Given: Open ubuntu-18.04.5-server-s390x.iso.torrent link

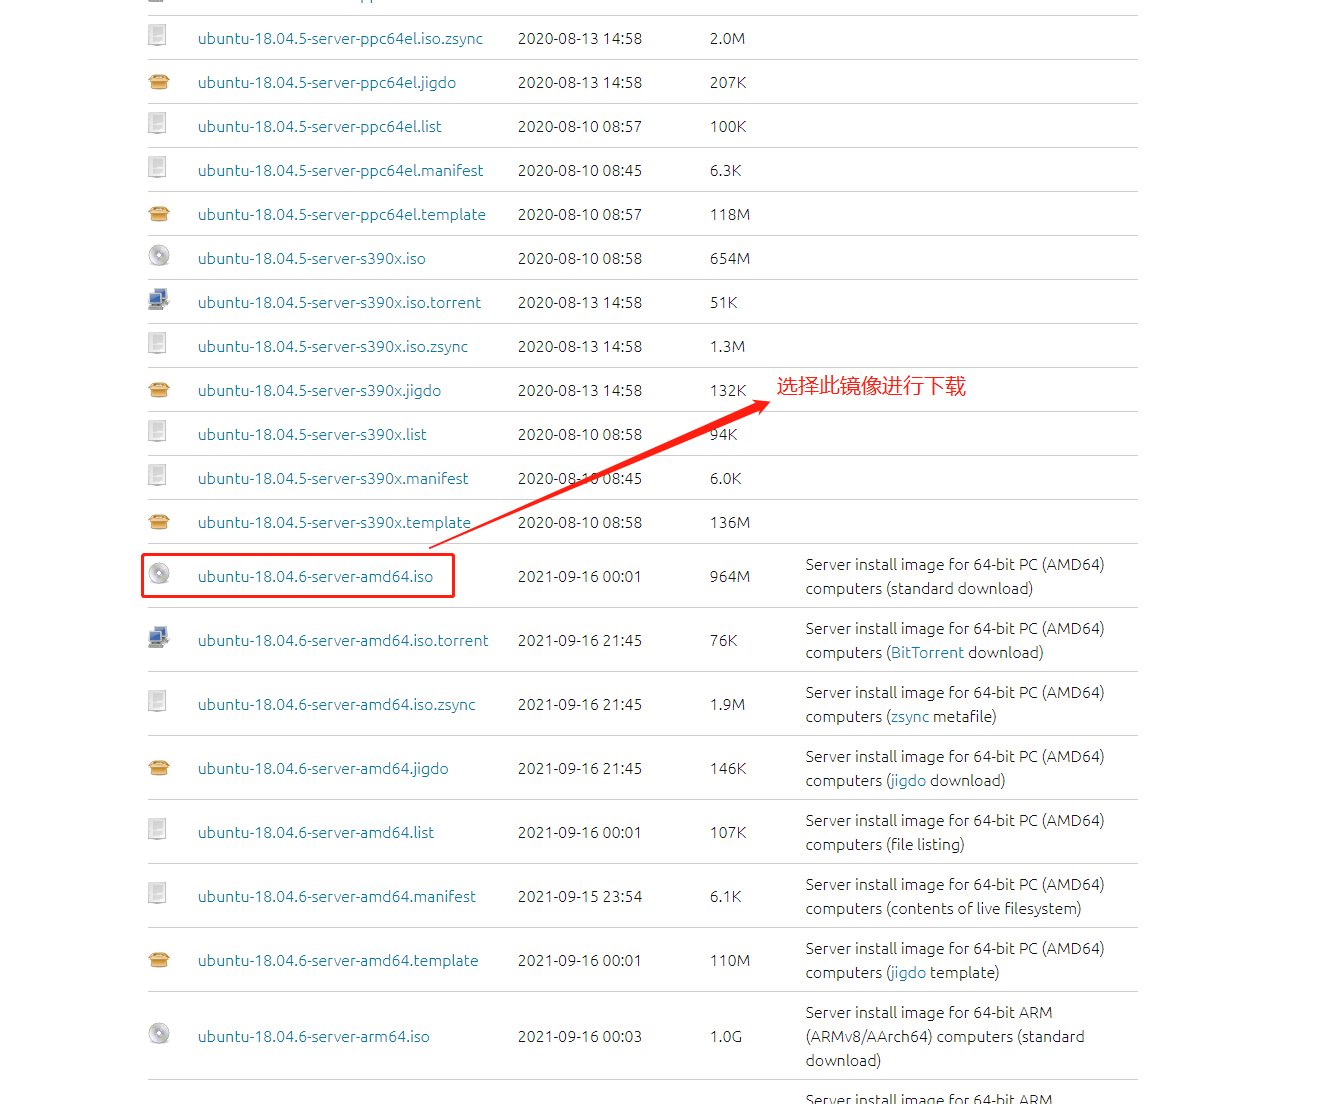Looking at the screenshot, I should coord(339,303).
